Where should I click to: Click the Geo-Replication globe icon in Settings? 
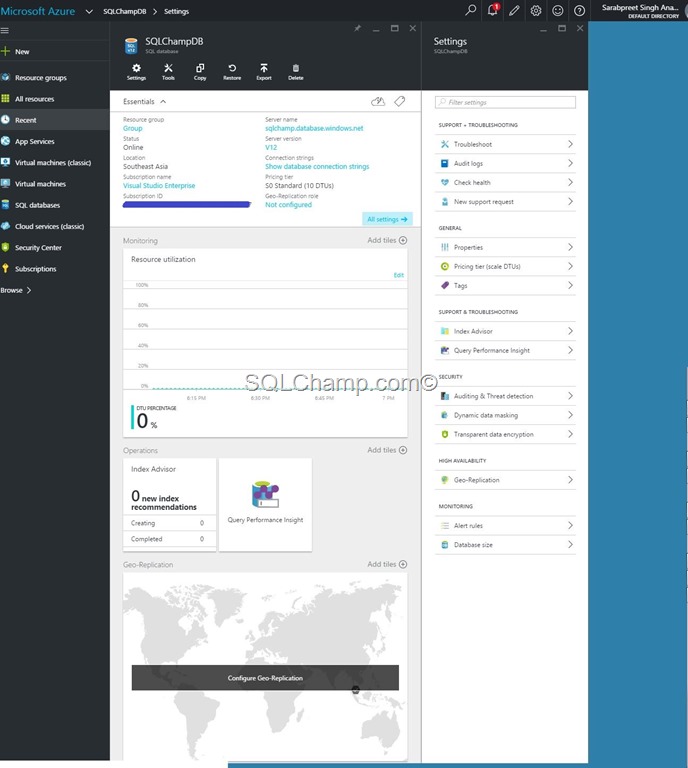pyautogui.click(x=445, y=480)
